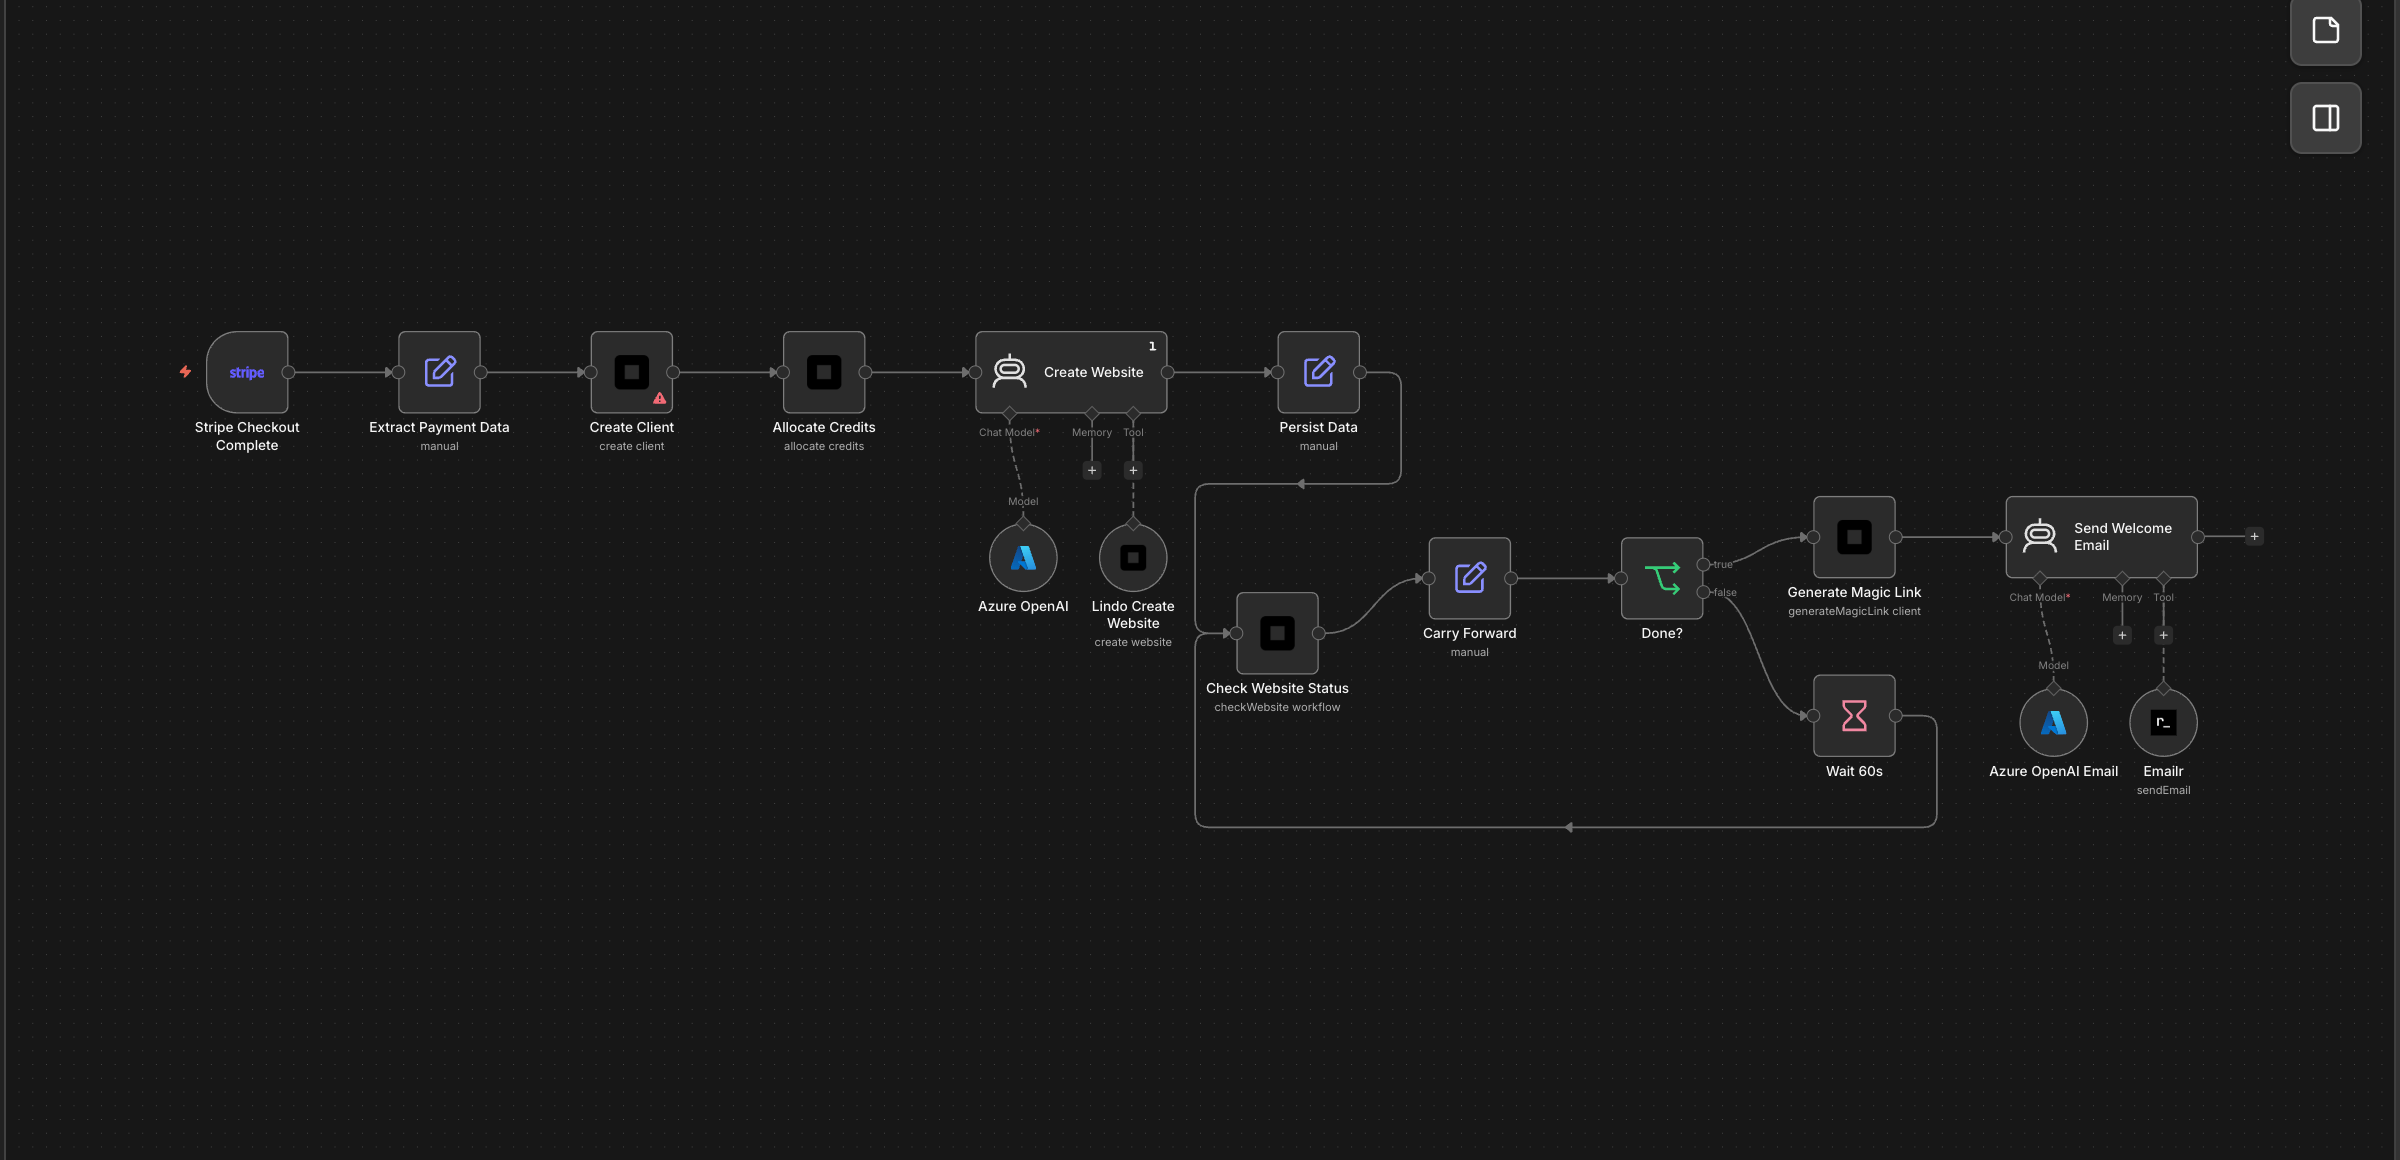This screenshot has width=2400, height=1160.
Task: Select the Emailr sendEmail tool node
Action: [2163, 723]
